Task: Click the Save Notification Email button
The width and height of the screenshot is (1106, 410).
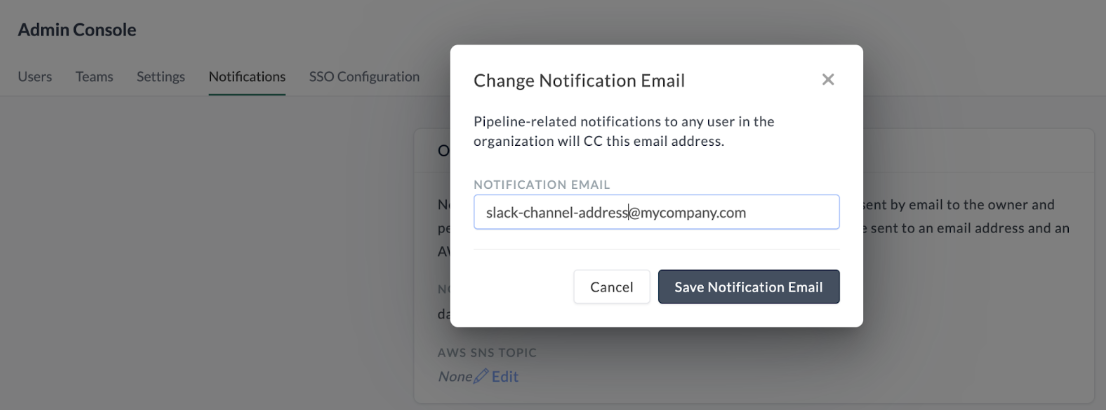Action: point(748,287)
